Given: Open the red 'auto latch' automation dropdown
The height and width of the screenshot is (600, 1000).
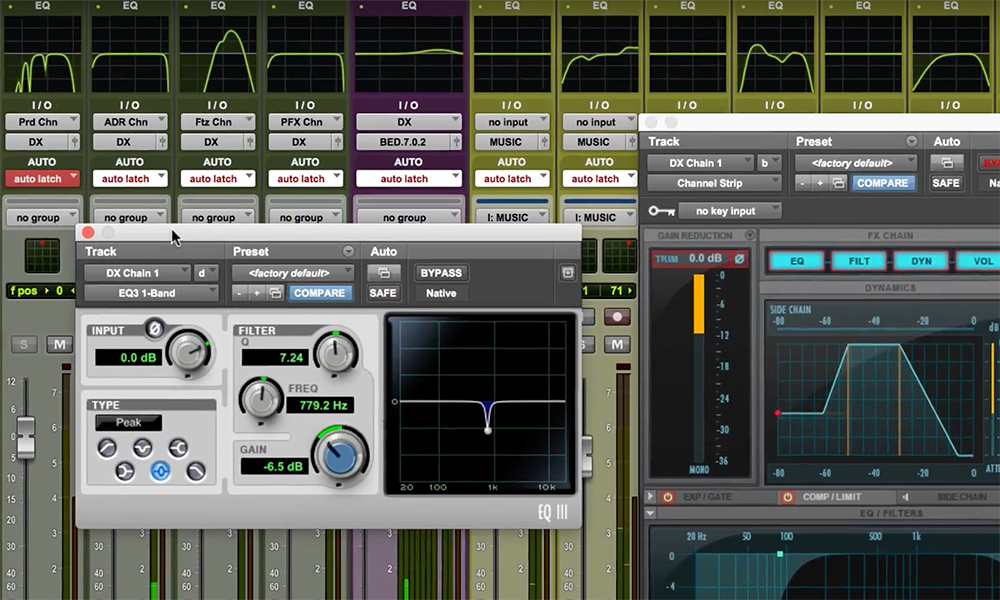Looking at the screenshot, I should pyautogui.click(x=42, y=179).
